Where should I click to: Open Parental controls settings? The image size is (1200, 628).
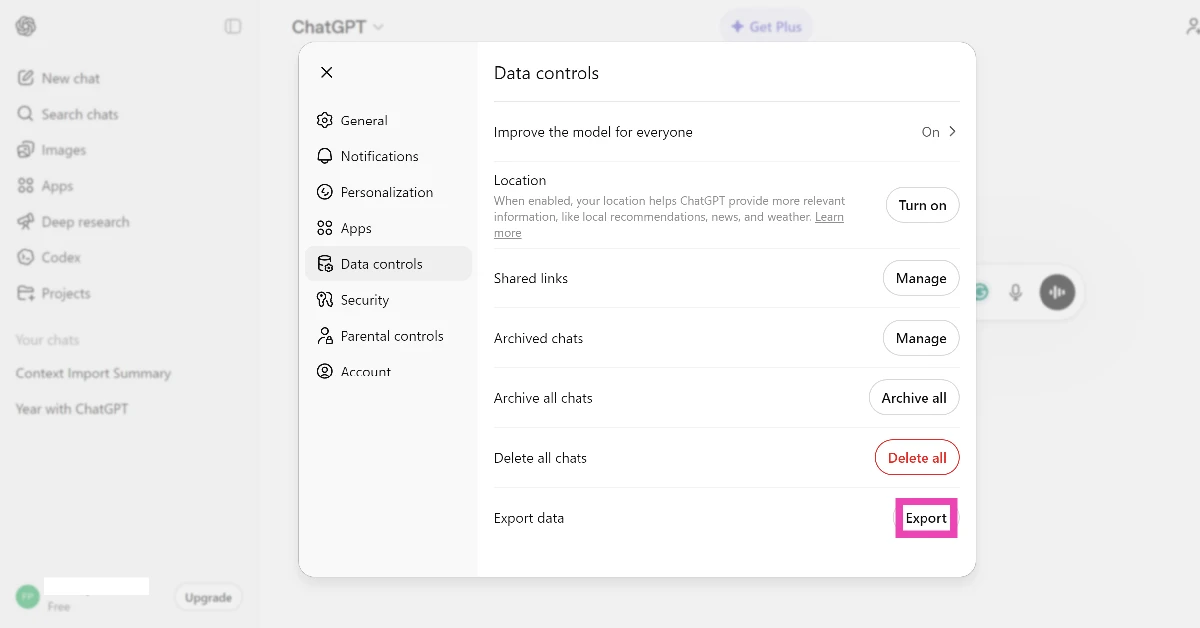click(392, 335)
